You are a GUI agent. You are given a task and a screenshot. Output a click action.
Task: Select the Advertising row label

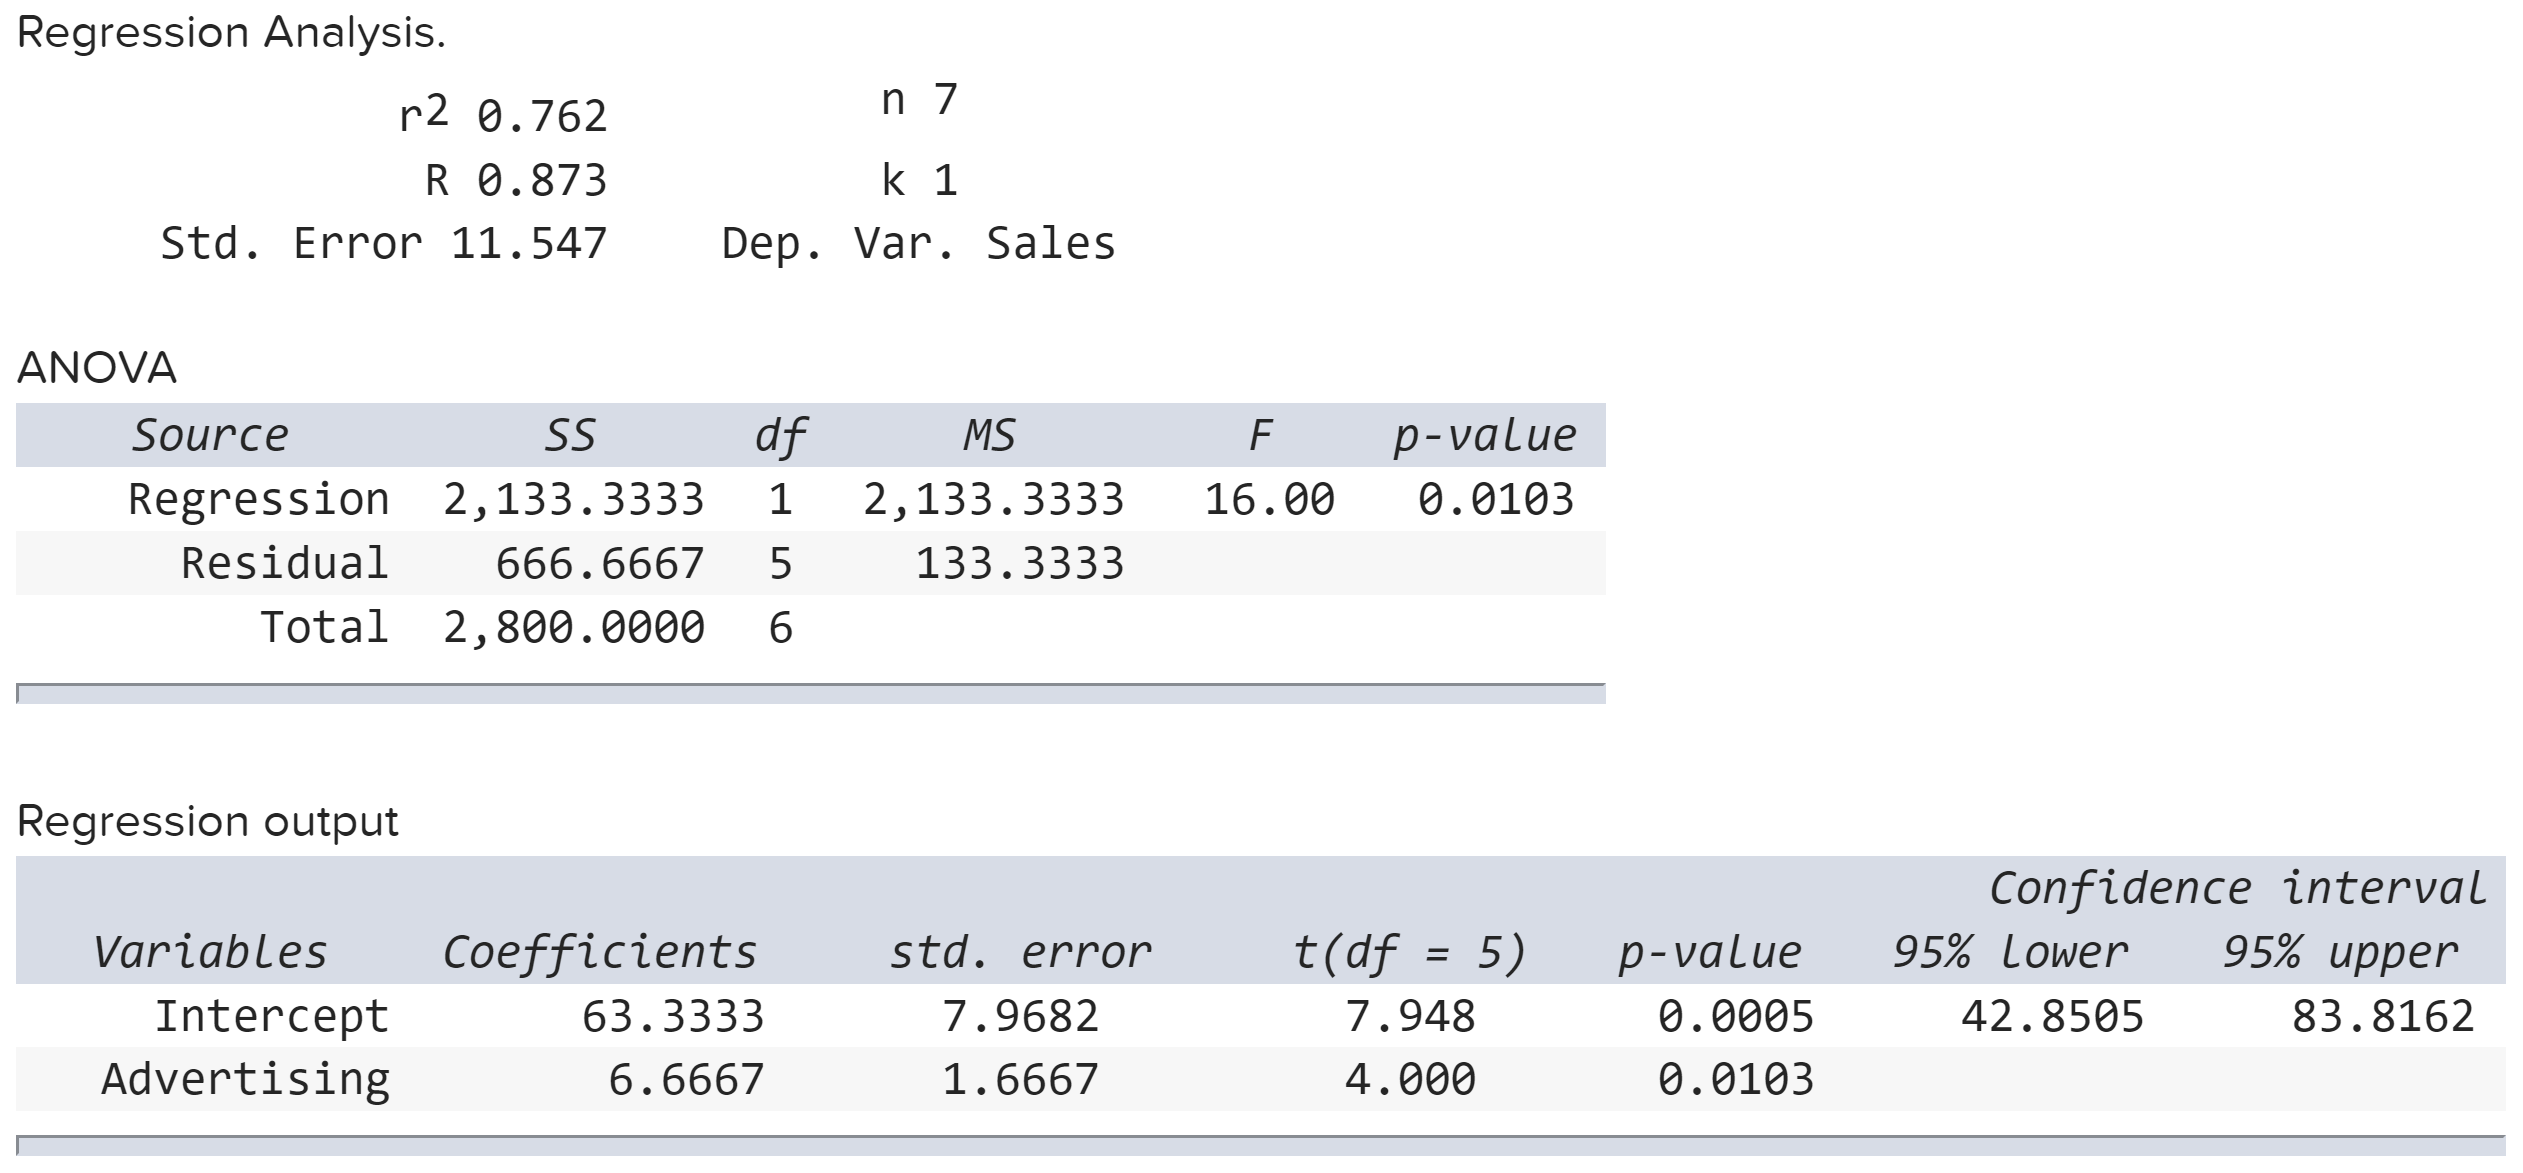click(245, 1079)
